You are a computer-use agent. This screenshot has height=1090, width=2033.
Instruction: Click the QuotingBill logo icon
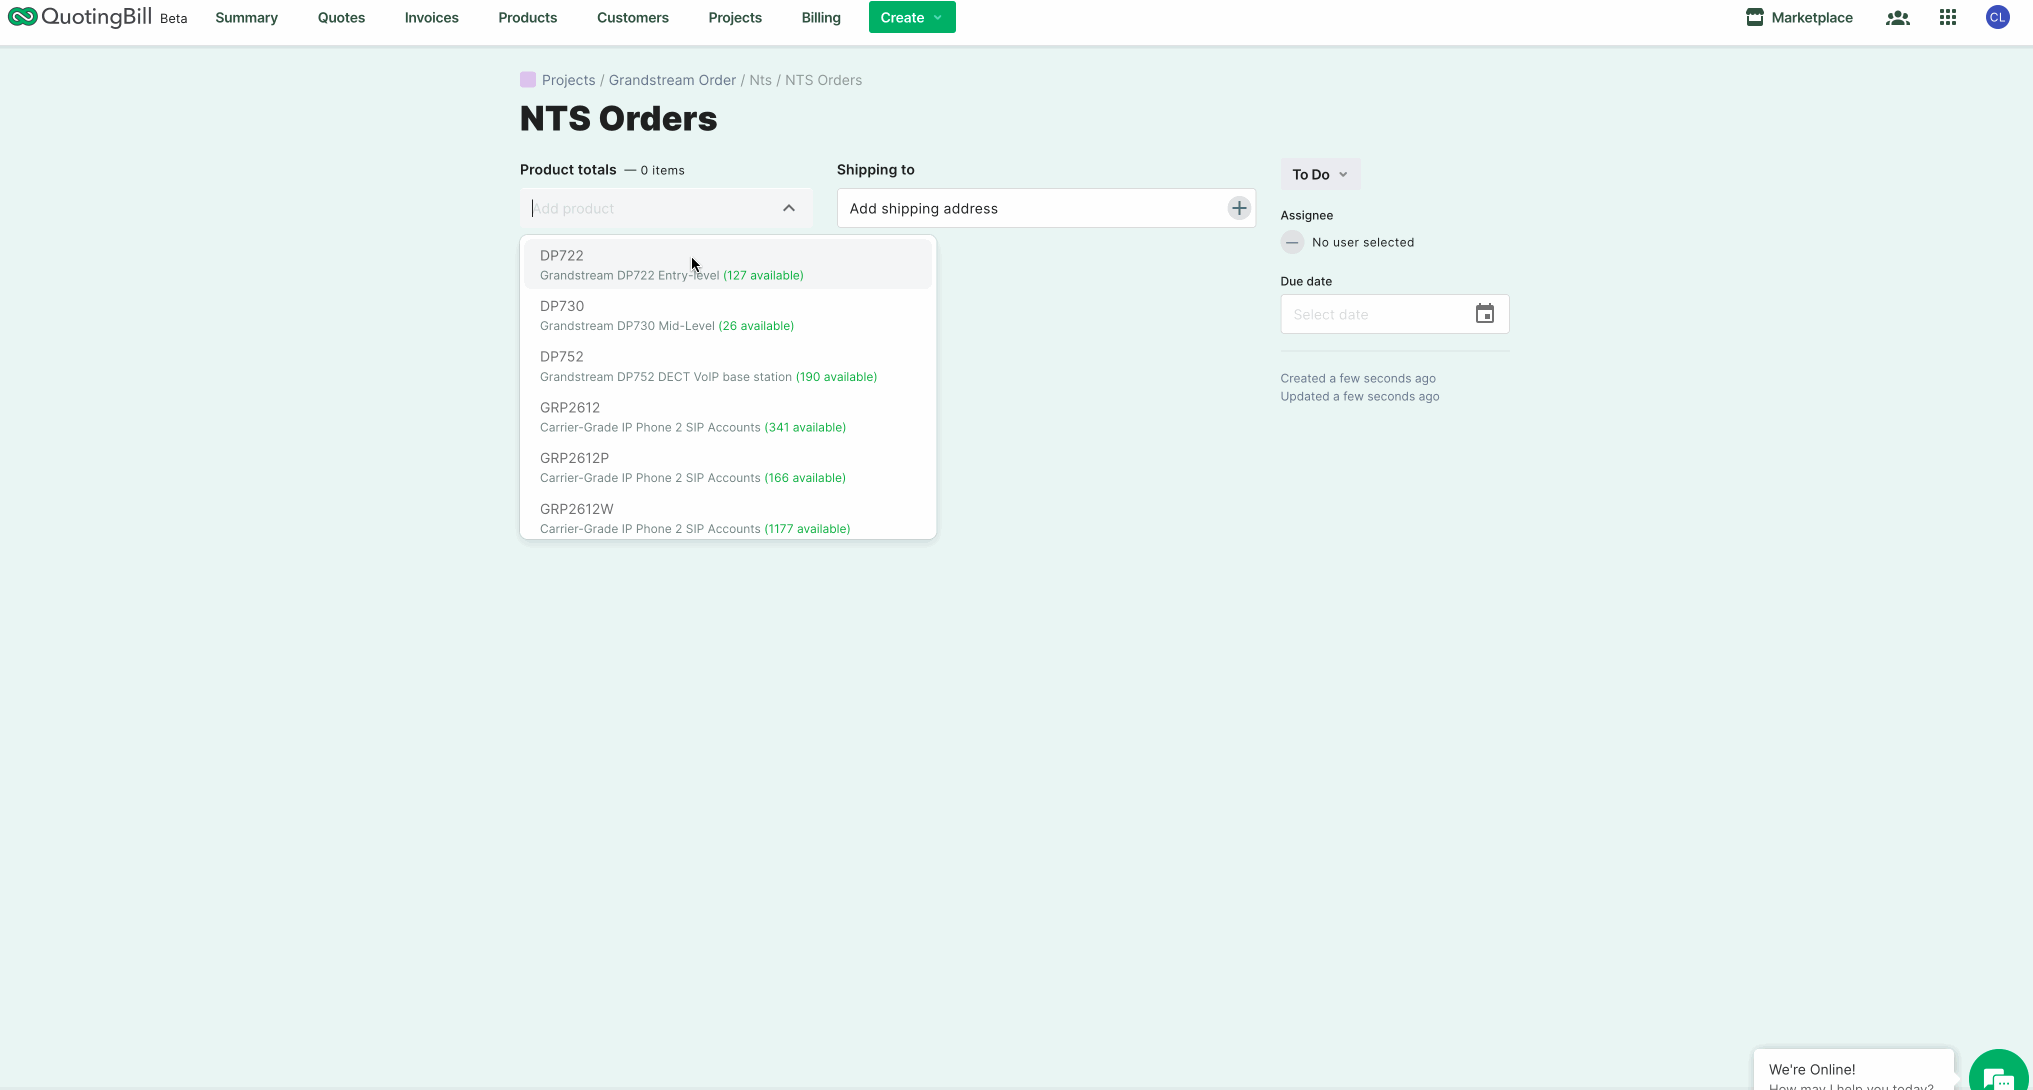(x=22, y=17)
